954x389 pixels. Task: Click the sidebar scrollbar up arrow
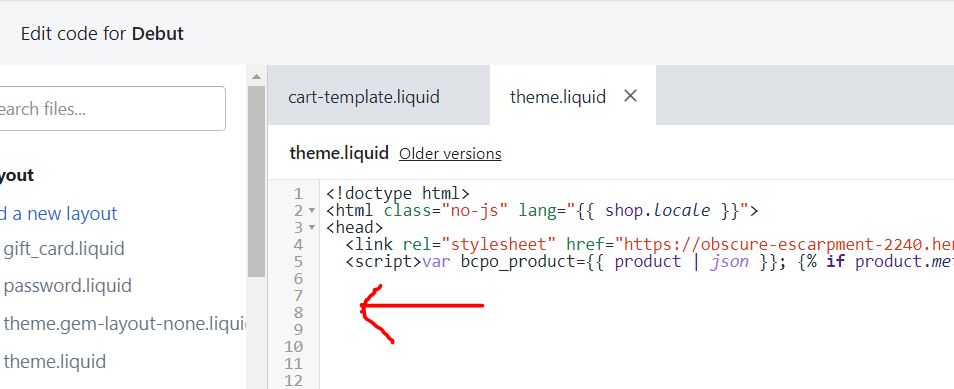click(x=256, y=77)
